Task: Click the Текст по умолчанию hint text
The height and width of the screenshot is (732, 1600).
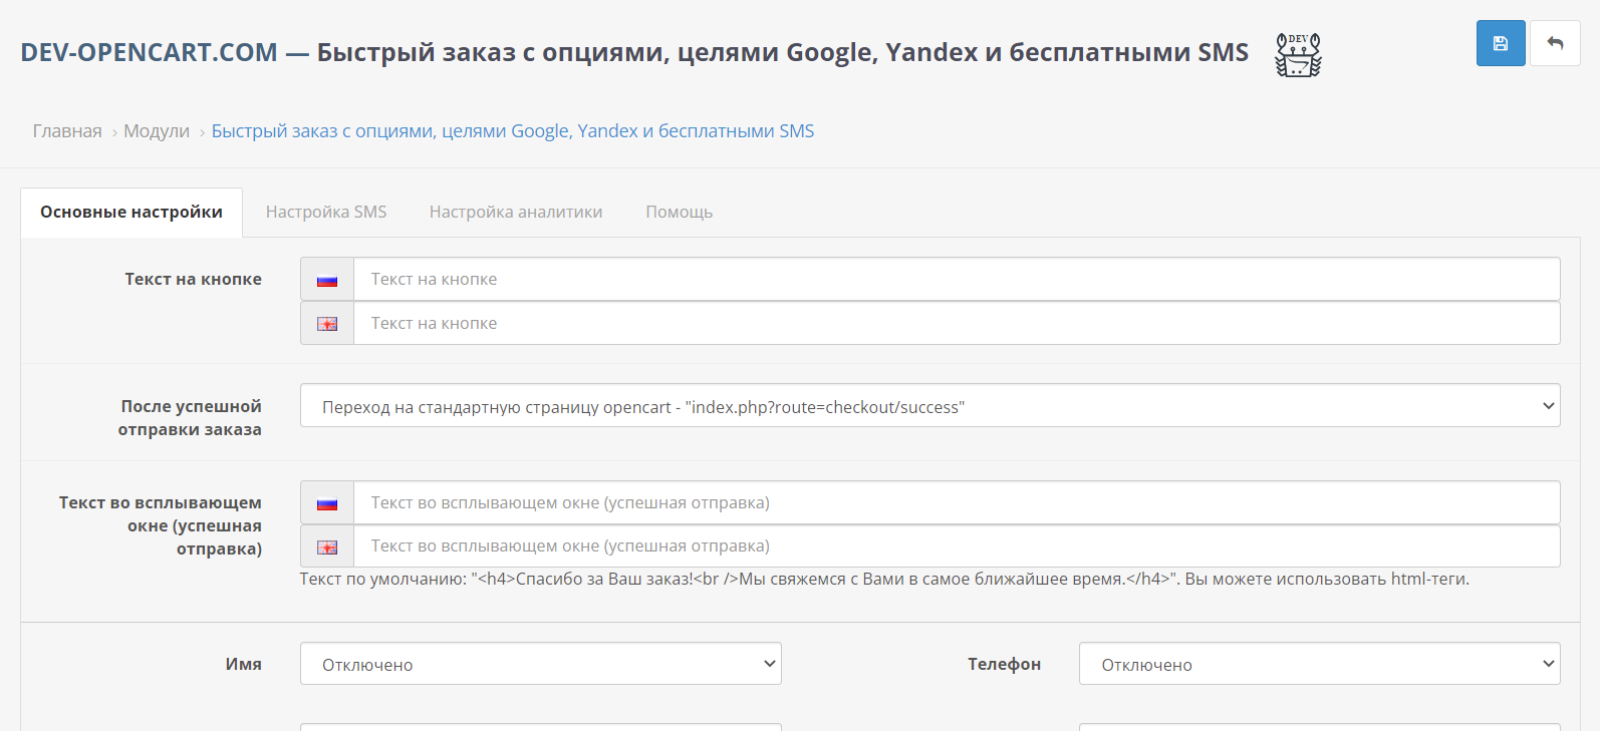Action: point(884,579)
